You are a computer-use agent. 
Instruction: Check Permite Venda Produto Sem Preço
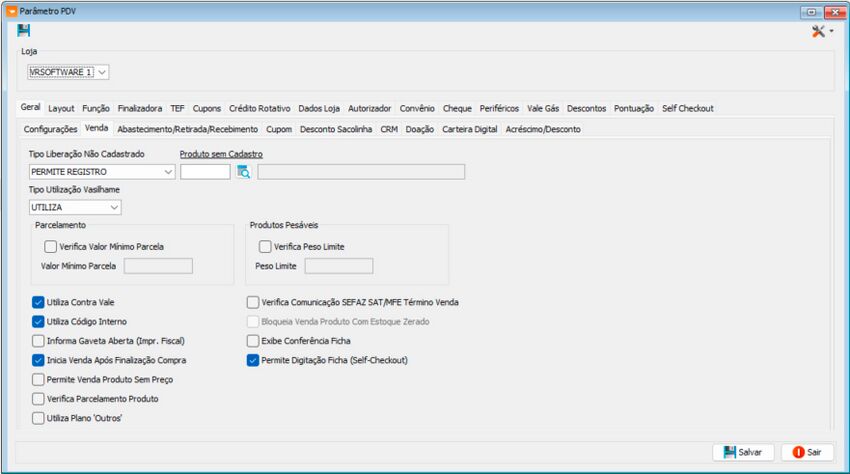coord(38,380)
